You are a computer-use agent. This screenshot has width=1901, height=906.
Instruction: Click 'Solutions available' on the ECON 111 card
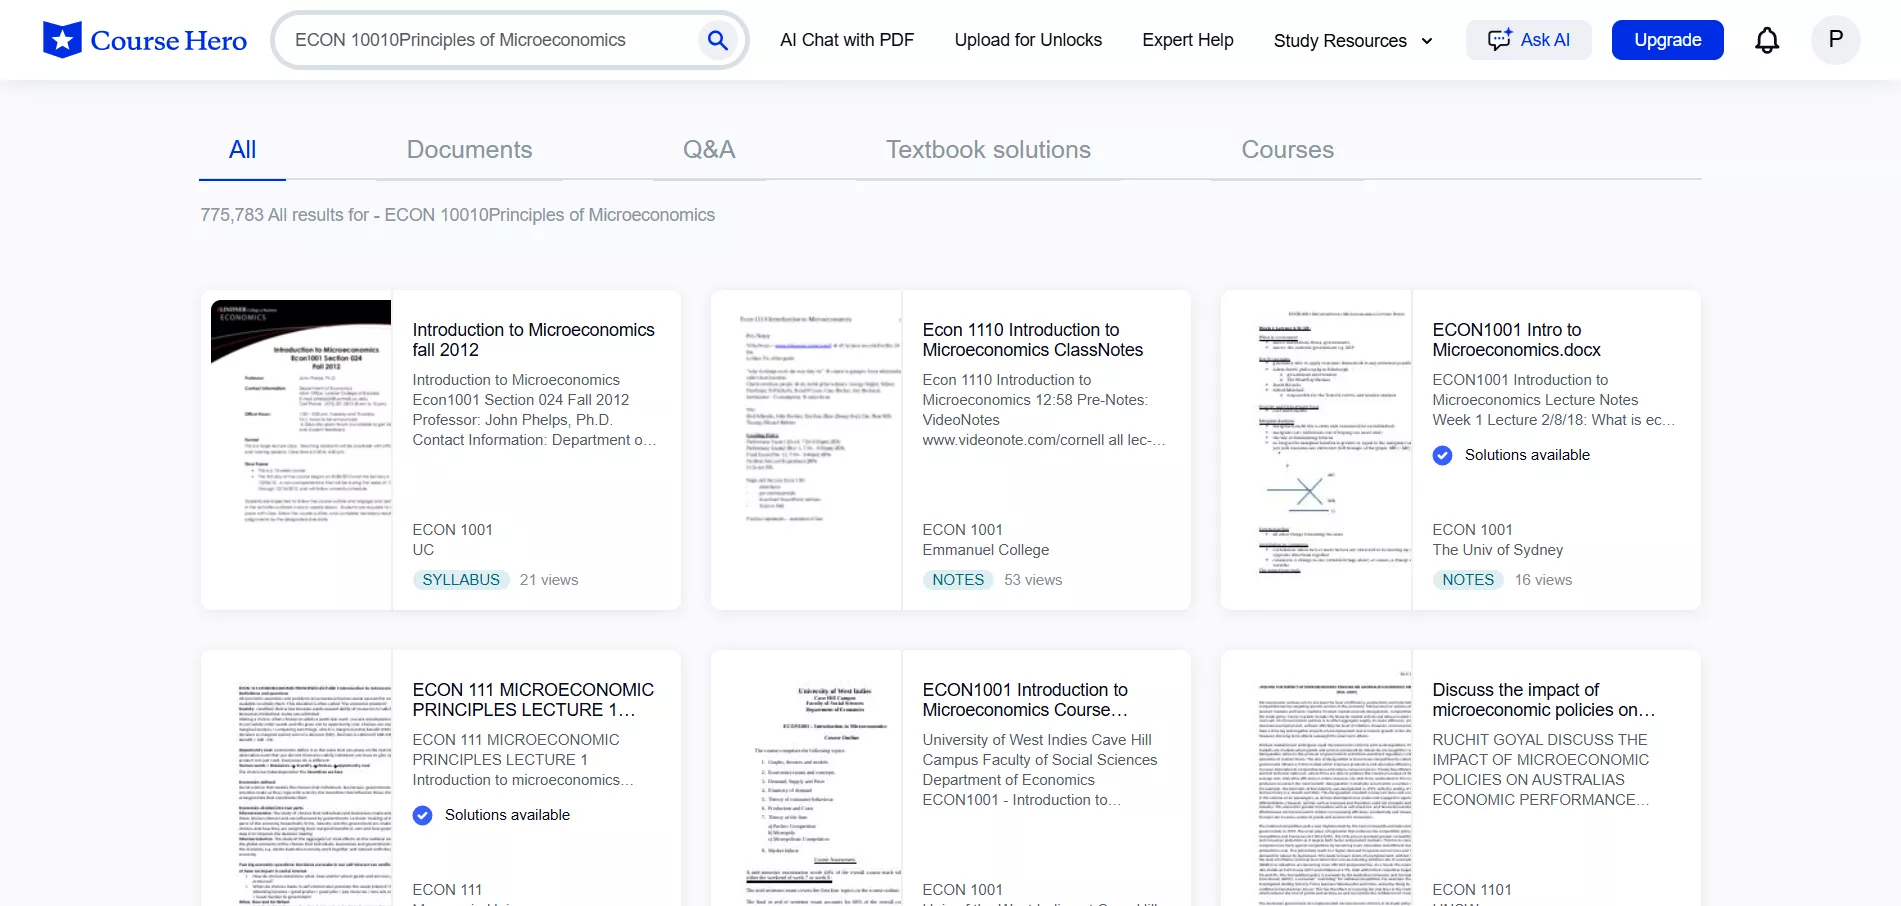507,815
